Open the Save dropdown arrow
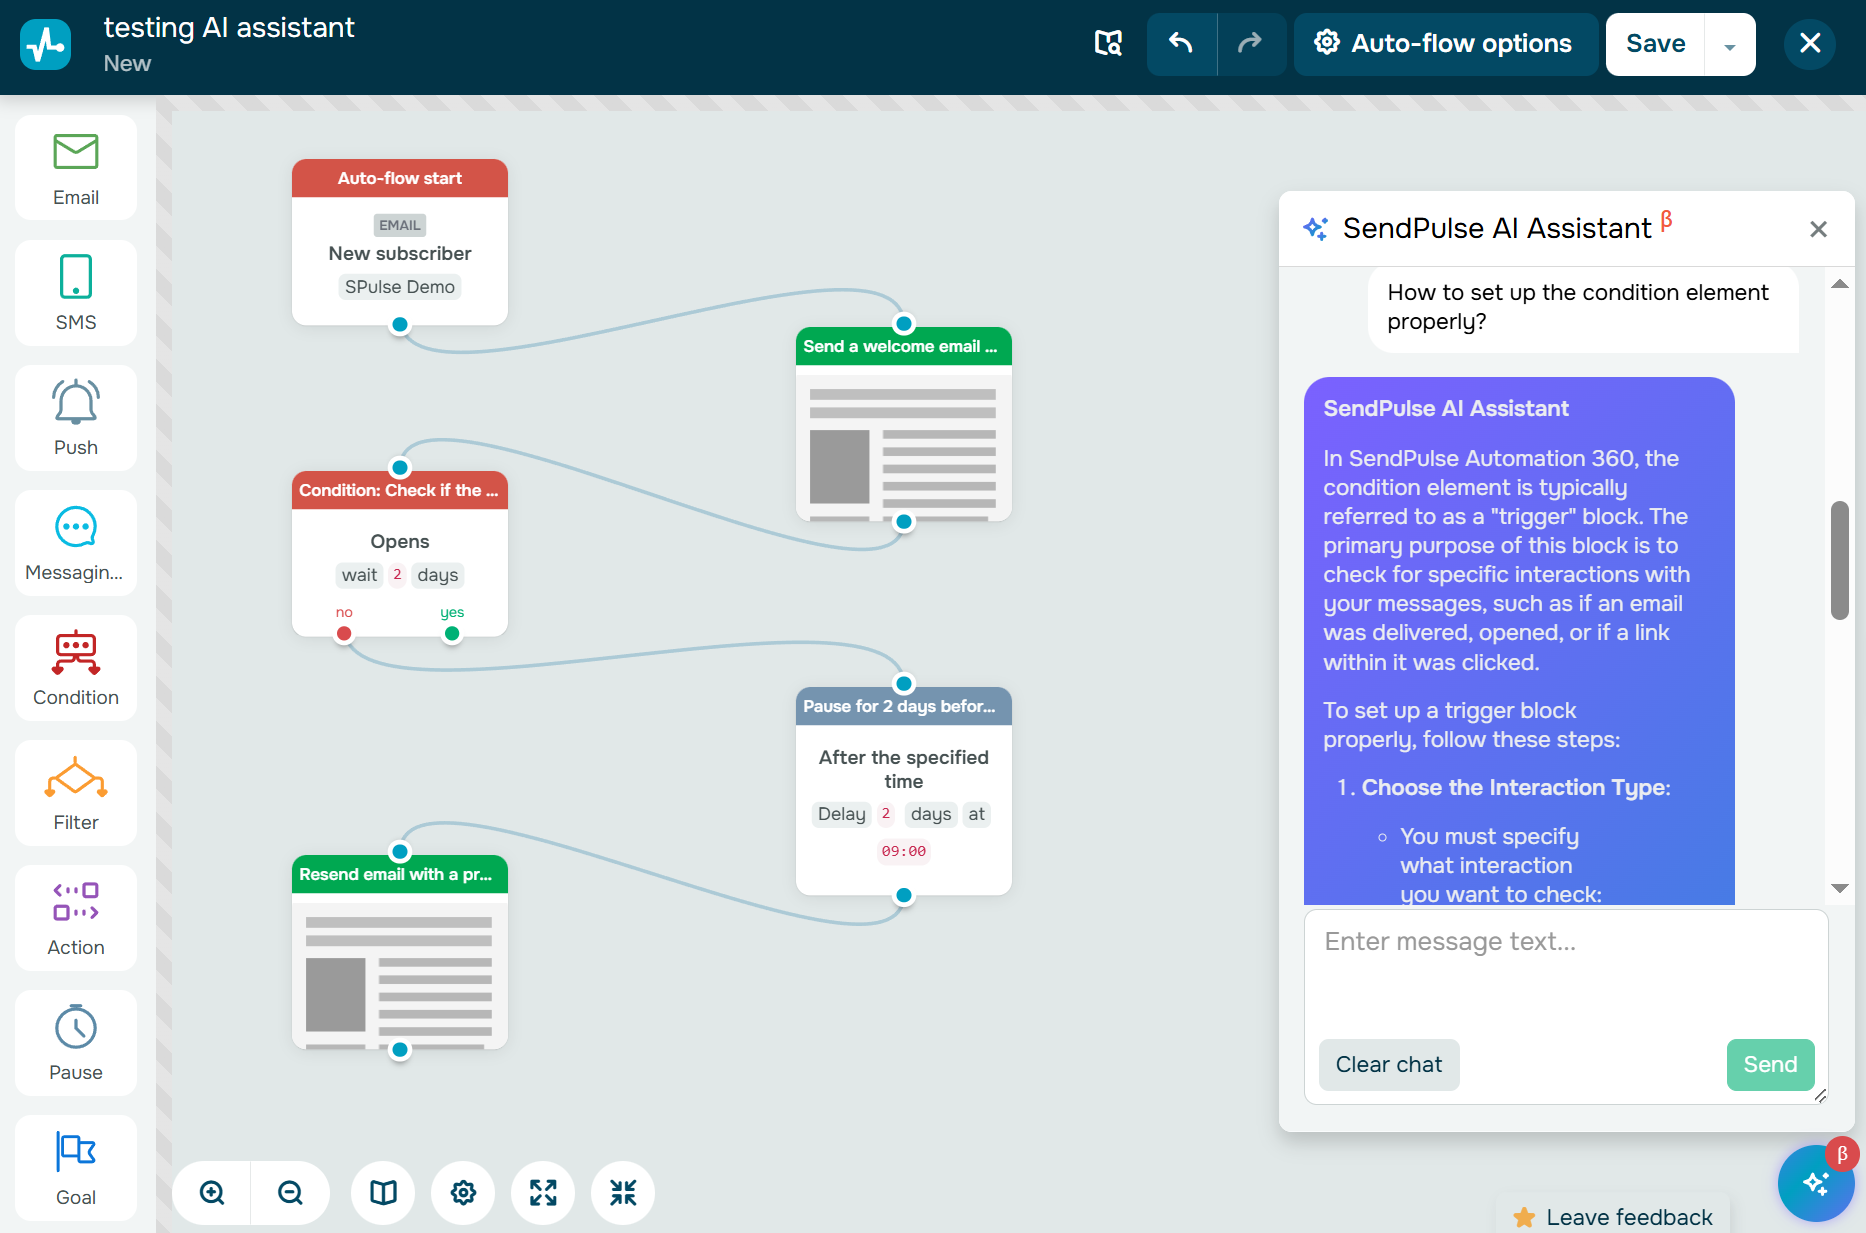 pos(1729,44)
